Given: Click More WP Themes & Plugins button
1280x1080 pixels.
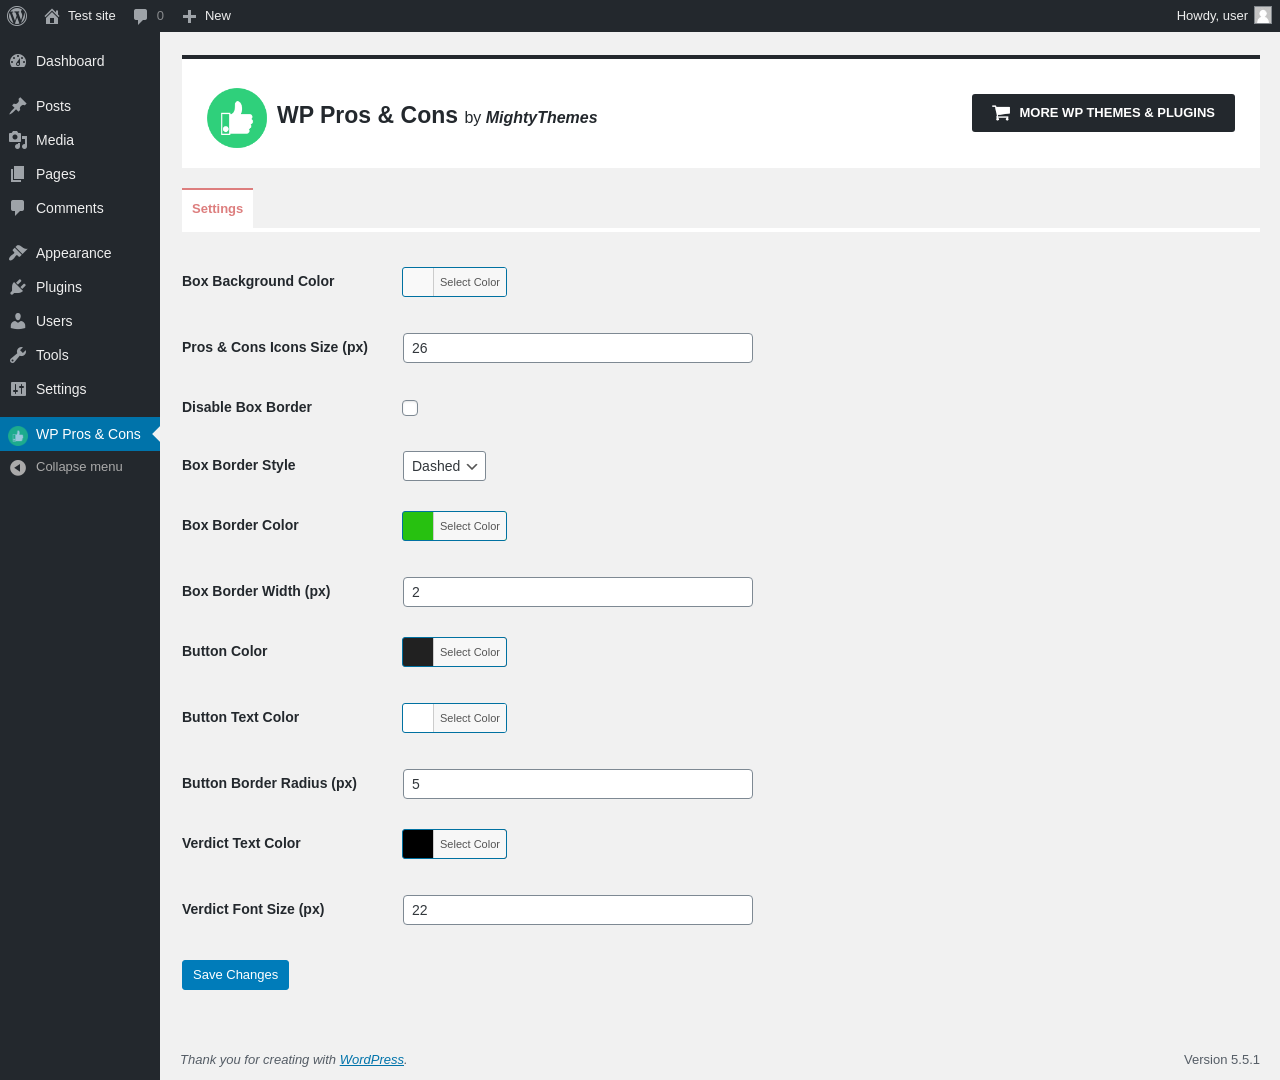Looking at the screenshot, I should coord(1103,113).
